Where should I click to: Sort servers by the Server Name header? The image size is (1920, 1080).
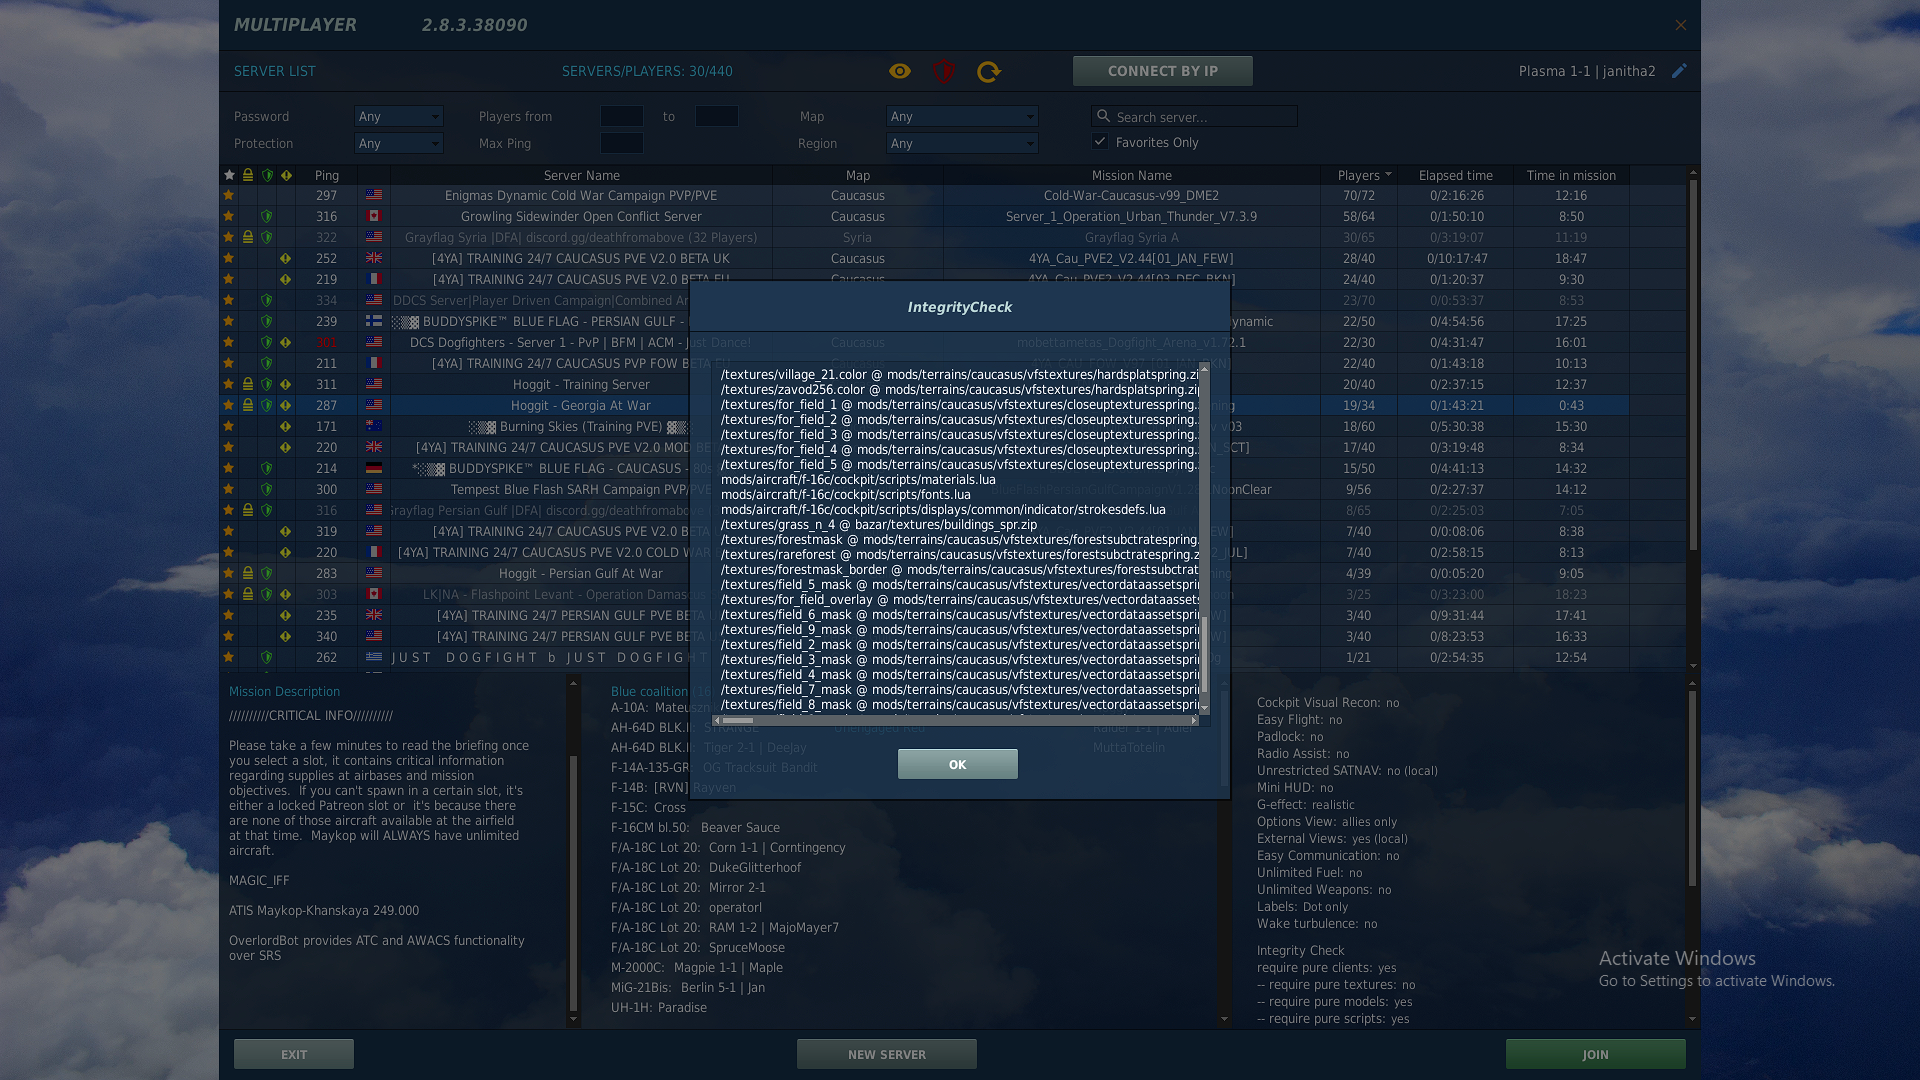582,175
